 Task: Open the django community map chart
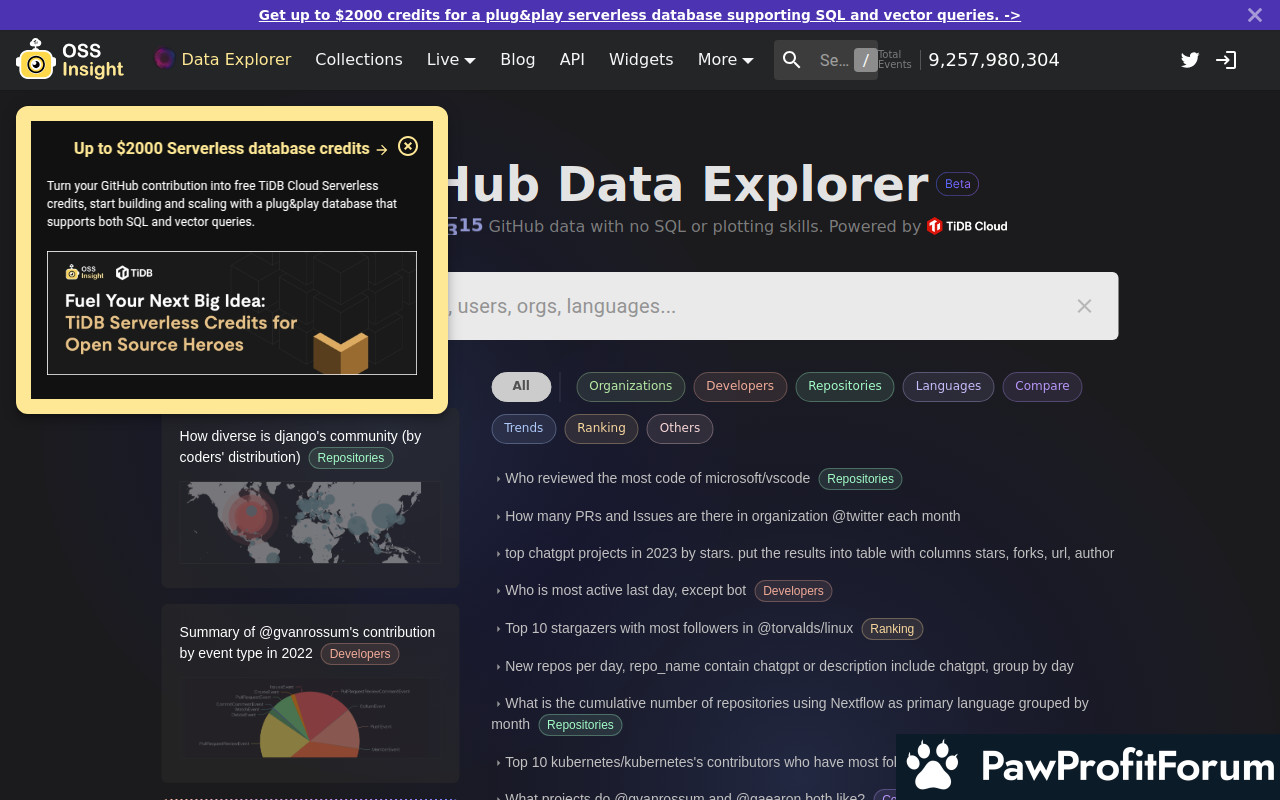[310, 522]
